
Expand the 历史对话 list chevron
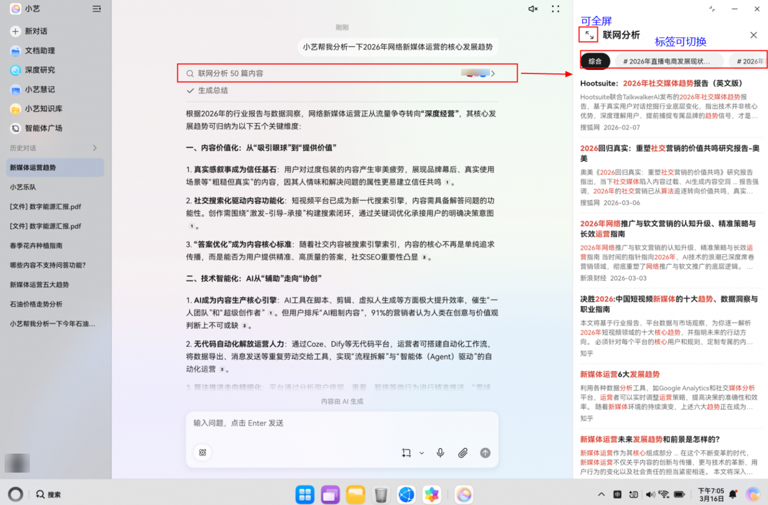click(x=95, y=148)
